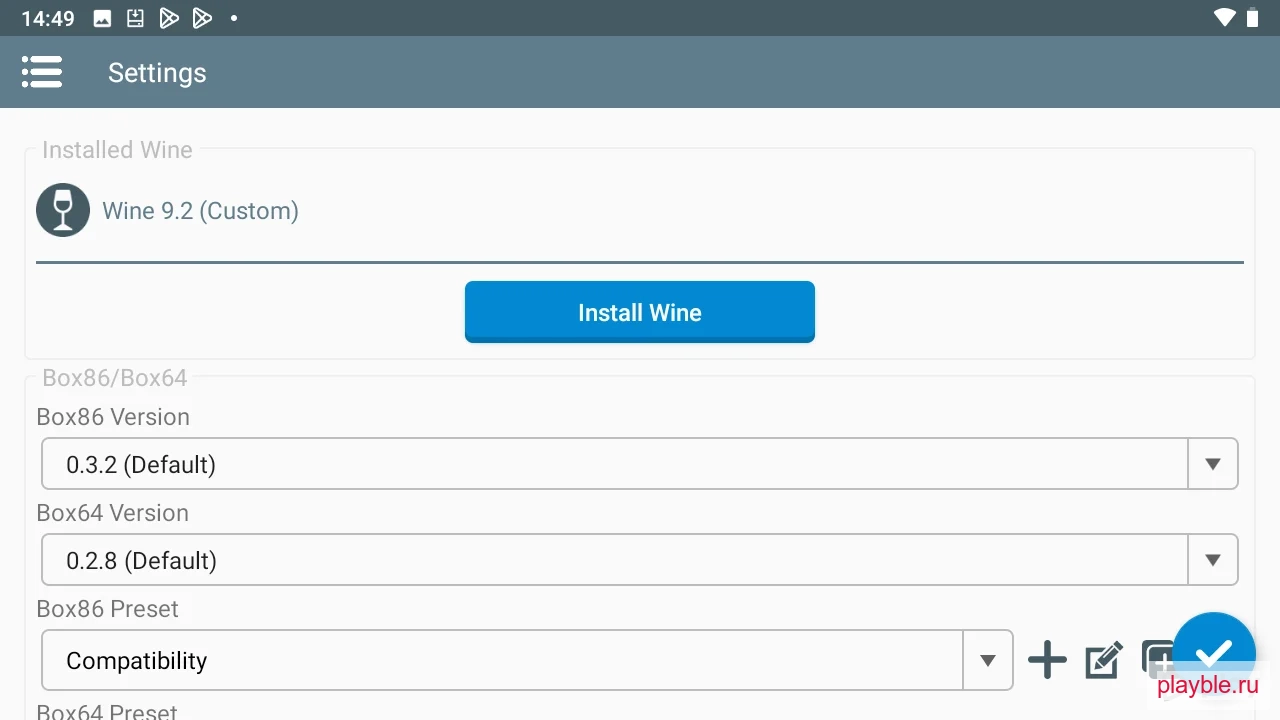Viewport: 1280px width, 720px height.
Task: Tap the image notification icon in status bar
Action: [102, 18]
